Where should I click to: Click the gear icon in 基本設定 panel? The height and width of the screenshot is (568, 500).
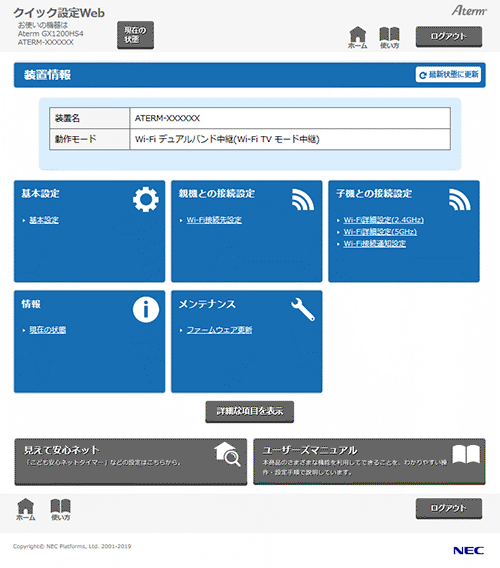tap(146, 200)
